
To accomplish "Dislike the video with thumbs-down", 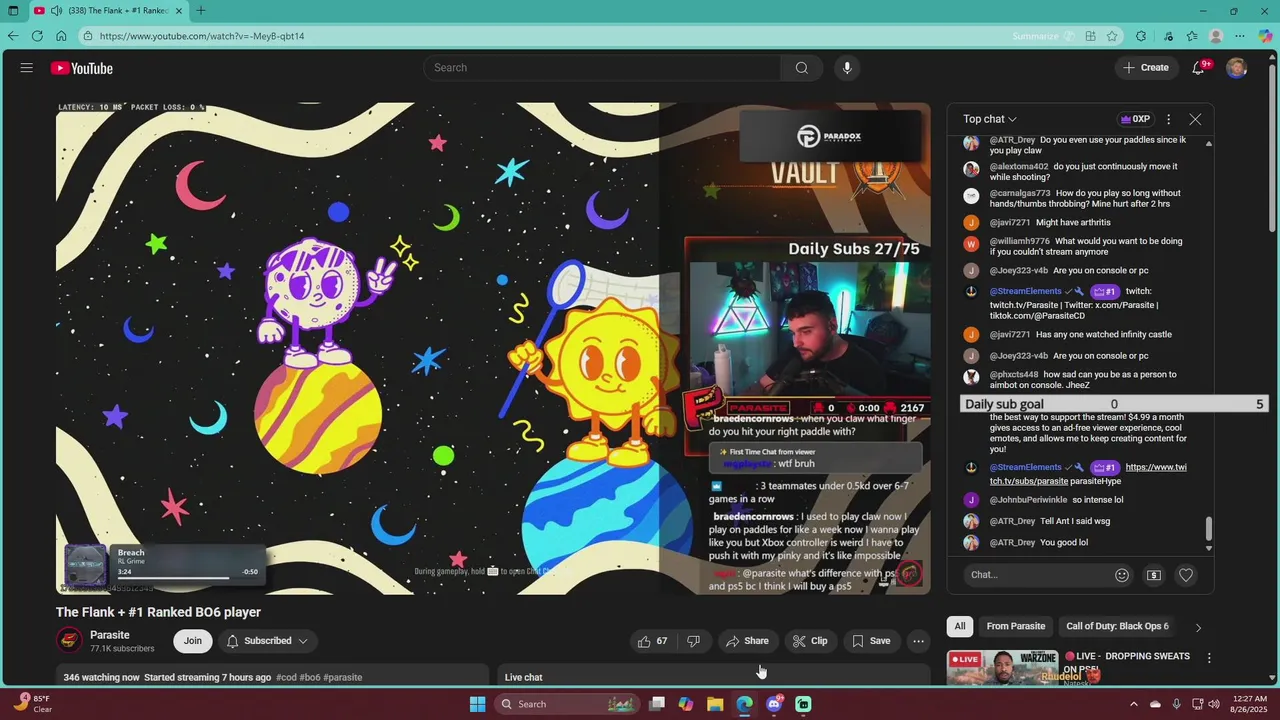I will point(694,641).
